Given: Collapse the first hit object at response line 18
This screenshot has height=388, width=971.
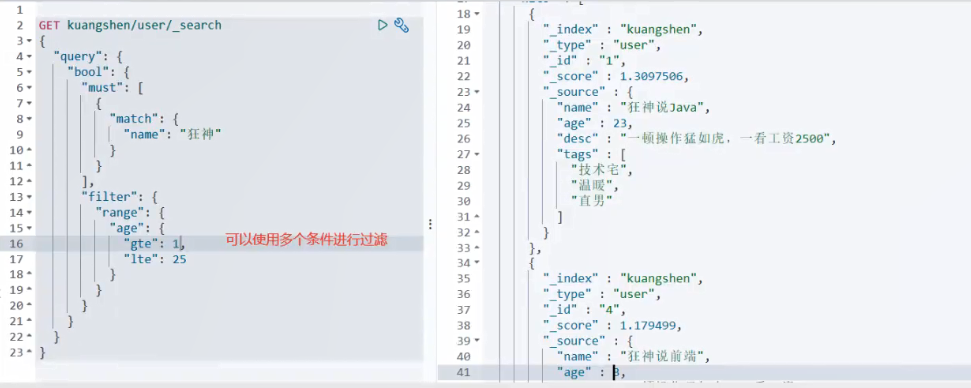Looking at the screenshot, I should pyautogui.click(x=477, y=14).
